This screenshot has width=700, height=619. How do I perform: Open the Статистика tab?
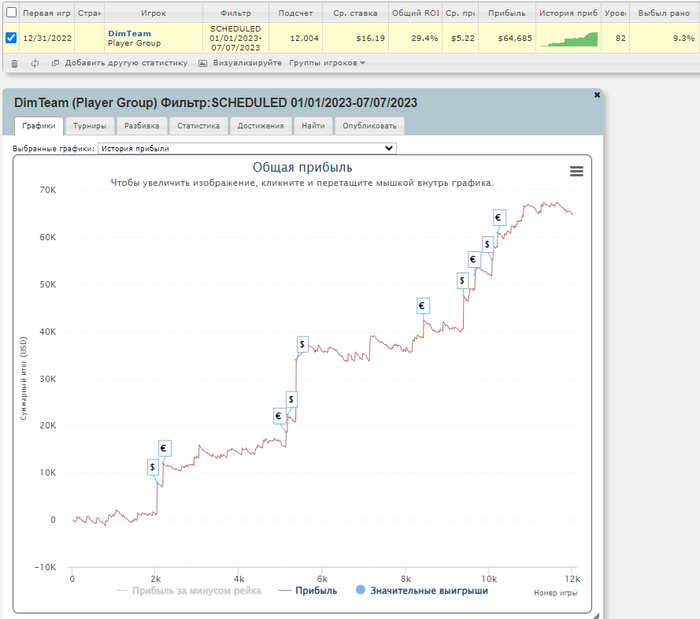[198, 126]
